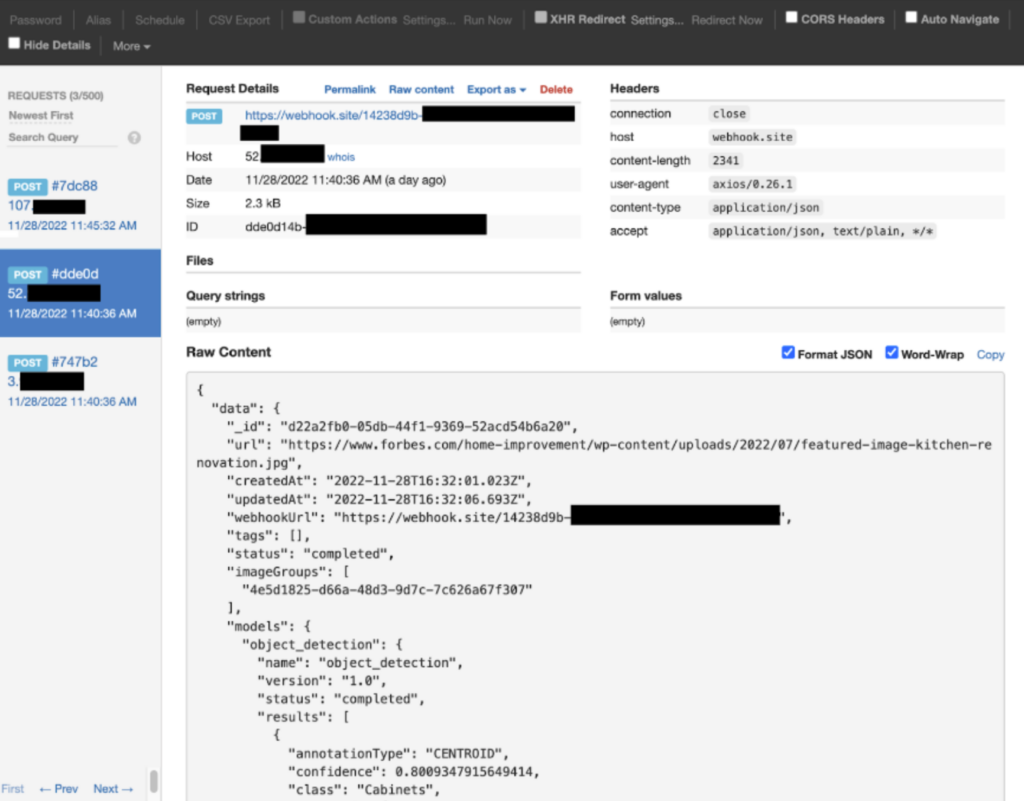This screenshot has width=1024, height=801.
Task: Click the search query help icon
Action: [134, 138]
